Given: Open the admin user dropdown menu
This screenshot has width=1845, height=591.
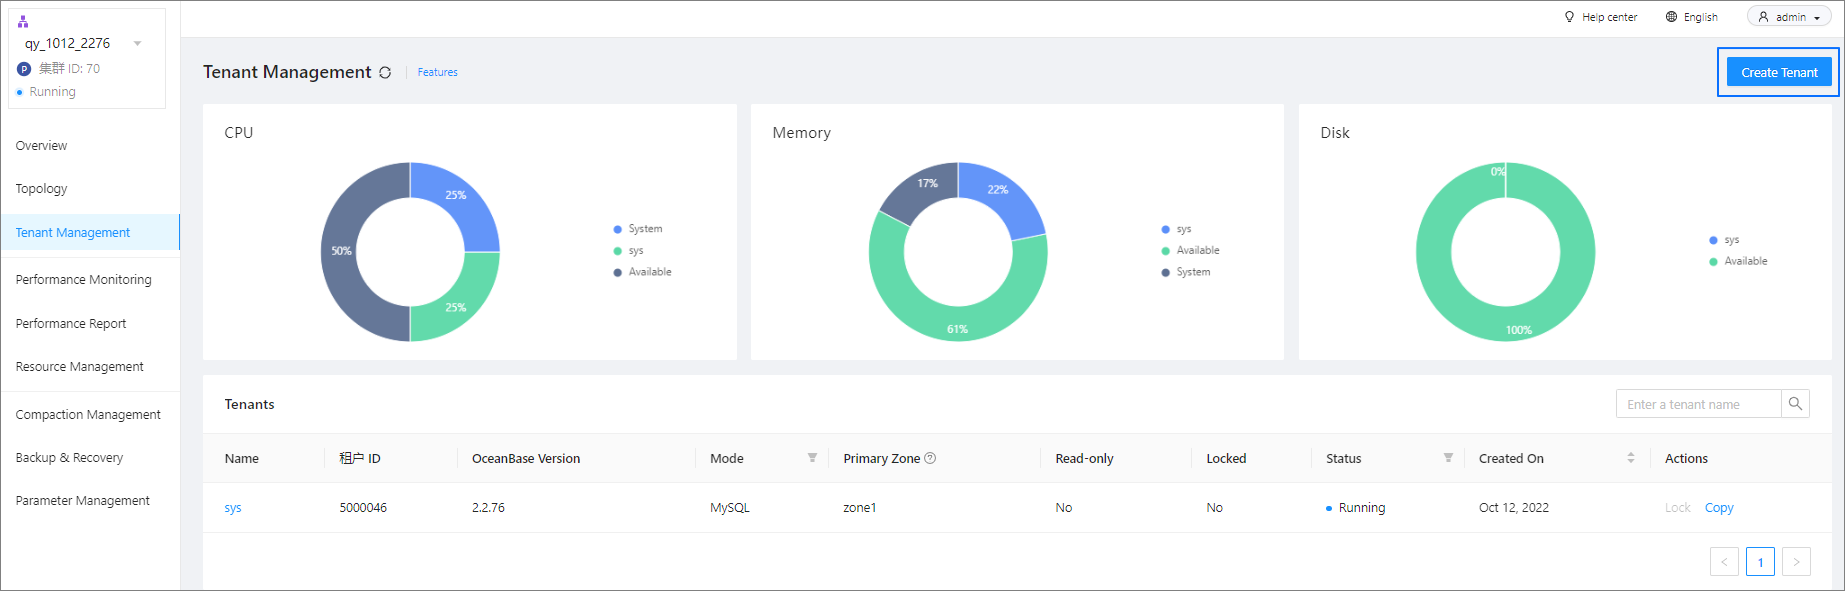Looking at the screenshot, I should (x=1789, y=17).
